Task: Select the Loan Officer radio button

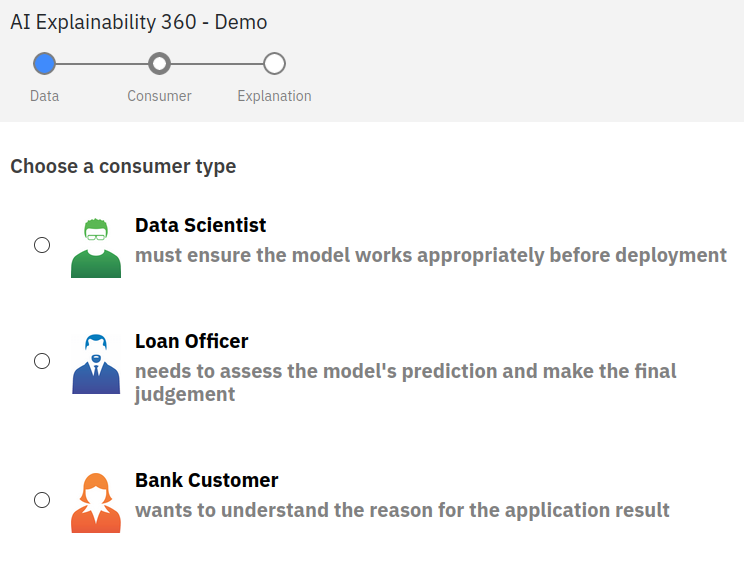Action: [x=42, y=361]
